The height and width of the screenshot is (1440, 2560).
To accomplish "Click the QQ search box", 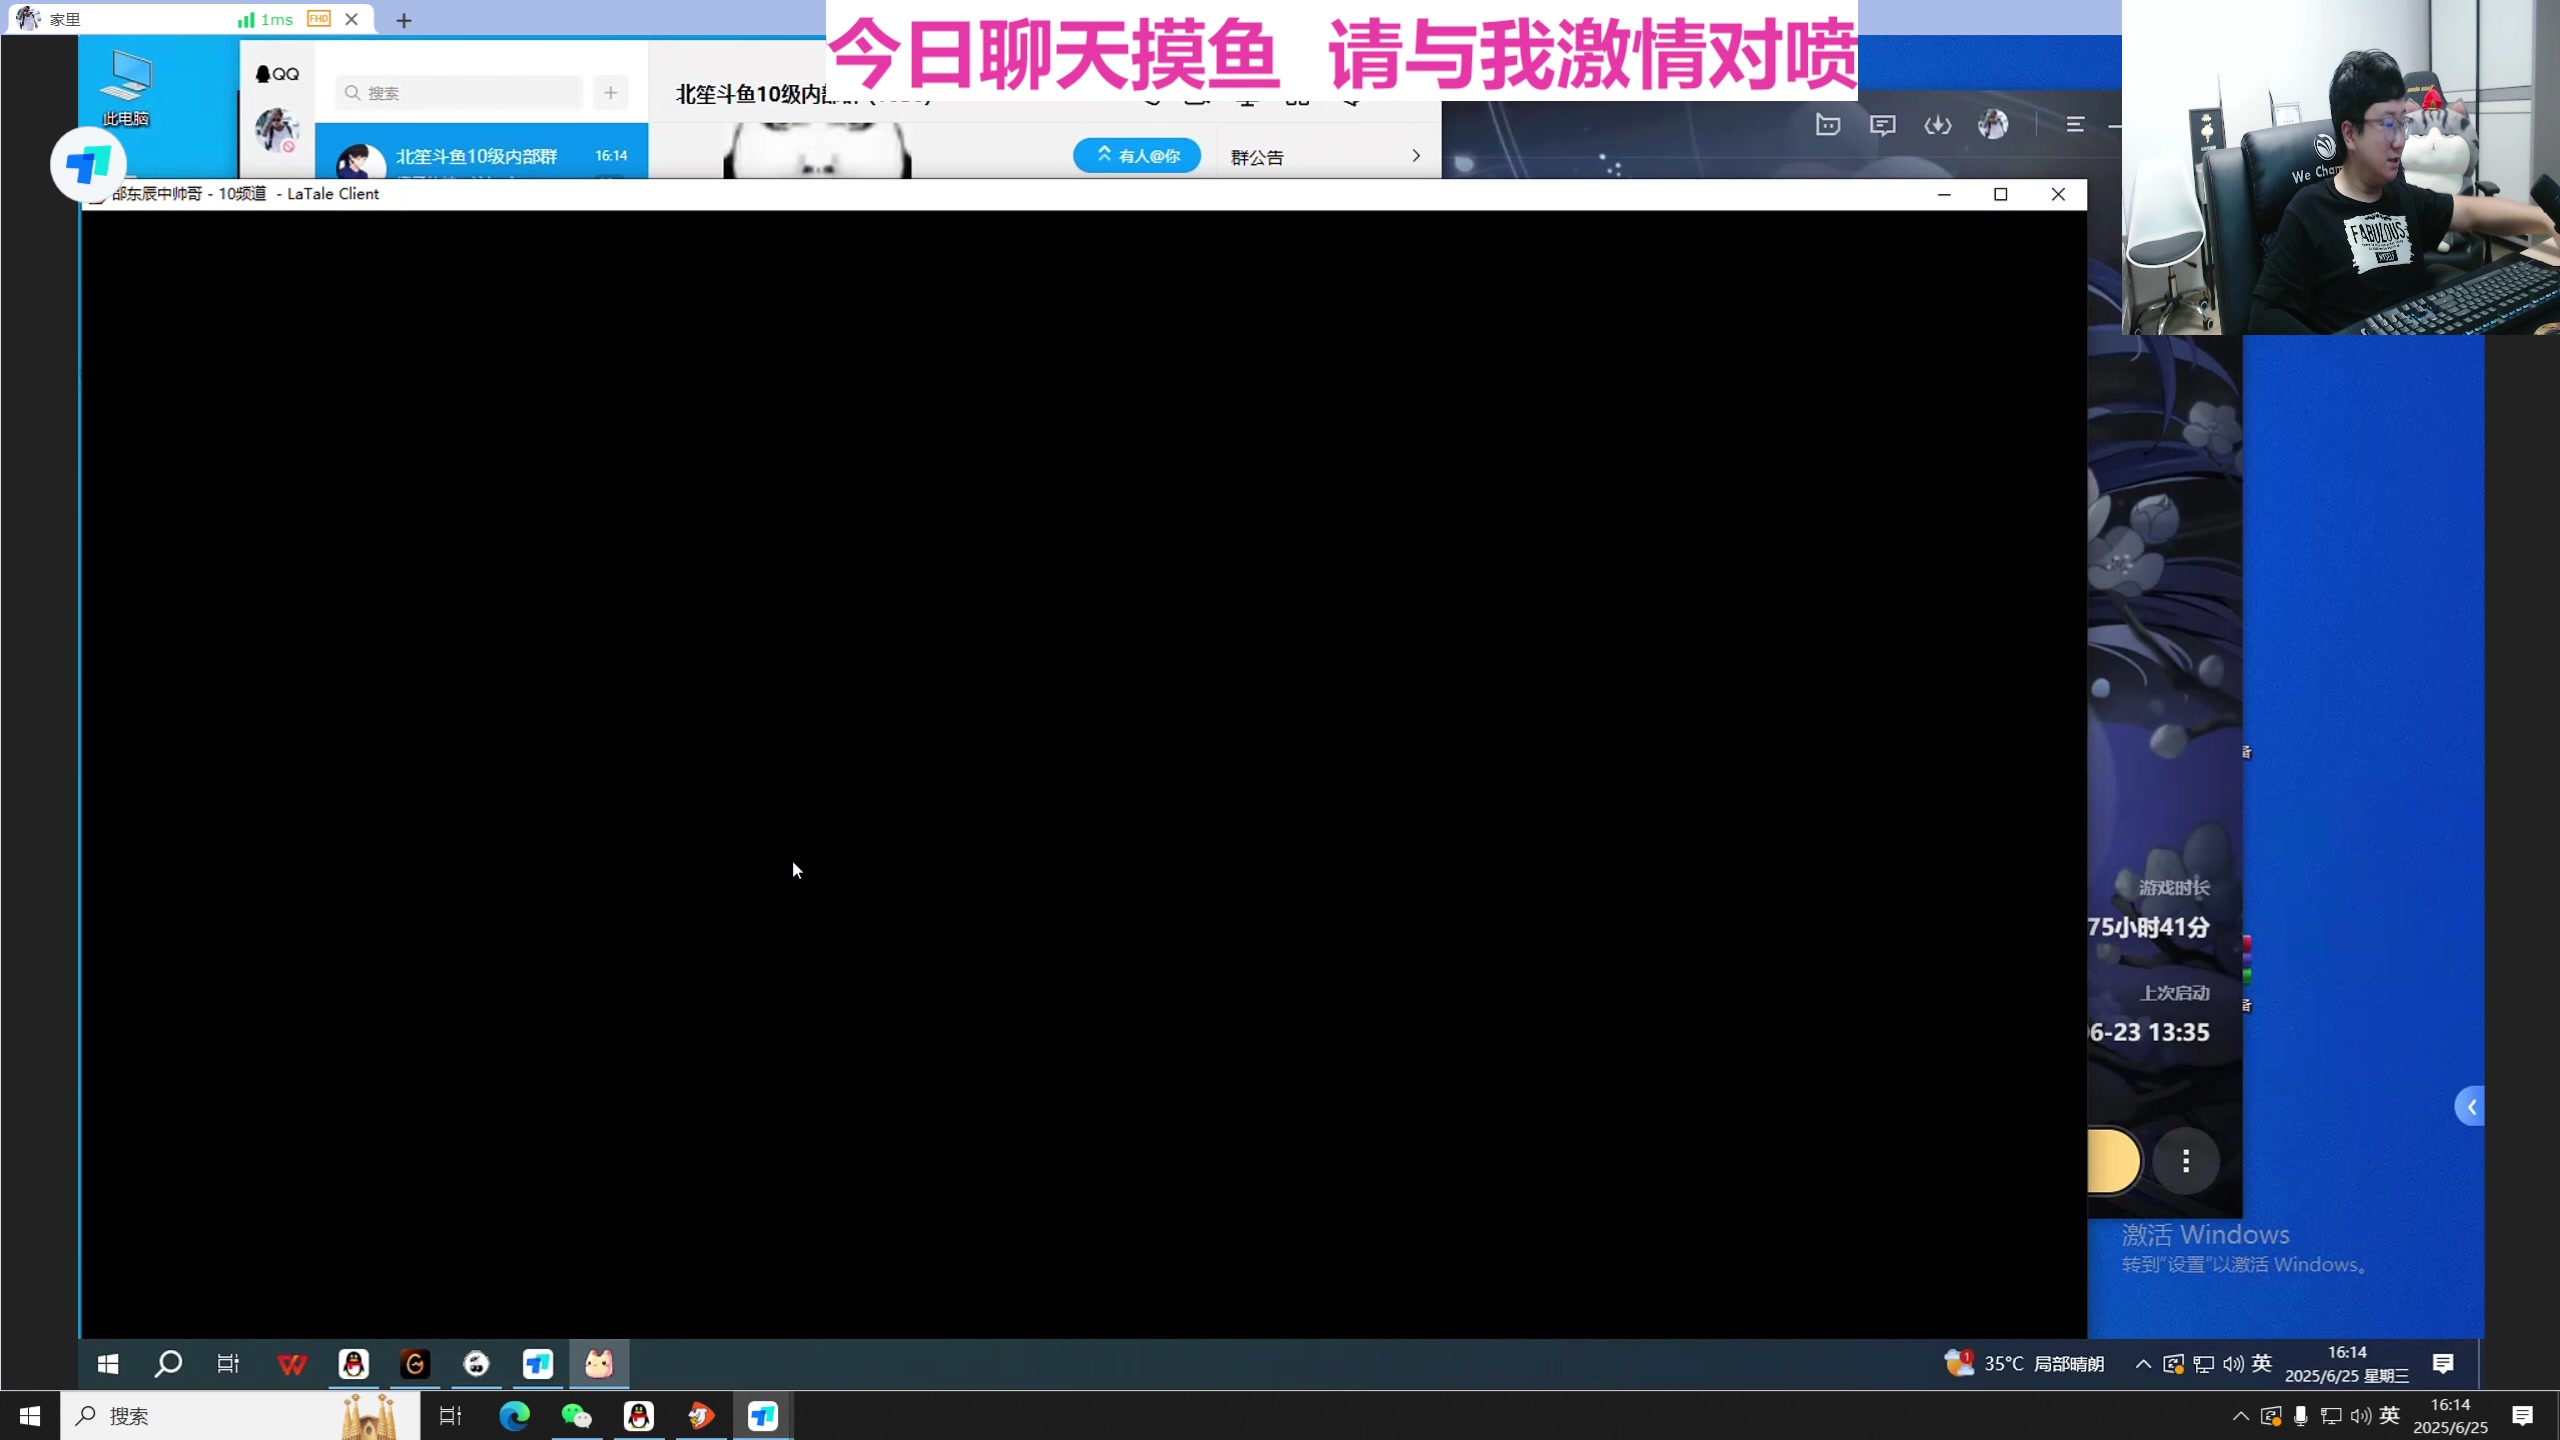I will [459, 93].
